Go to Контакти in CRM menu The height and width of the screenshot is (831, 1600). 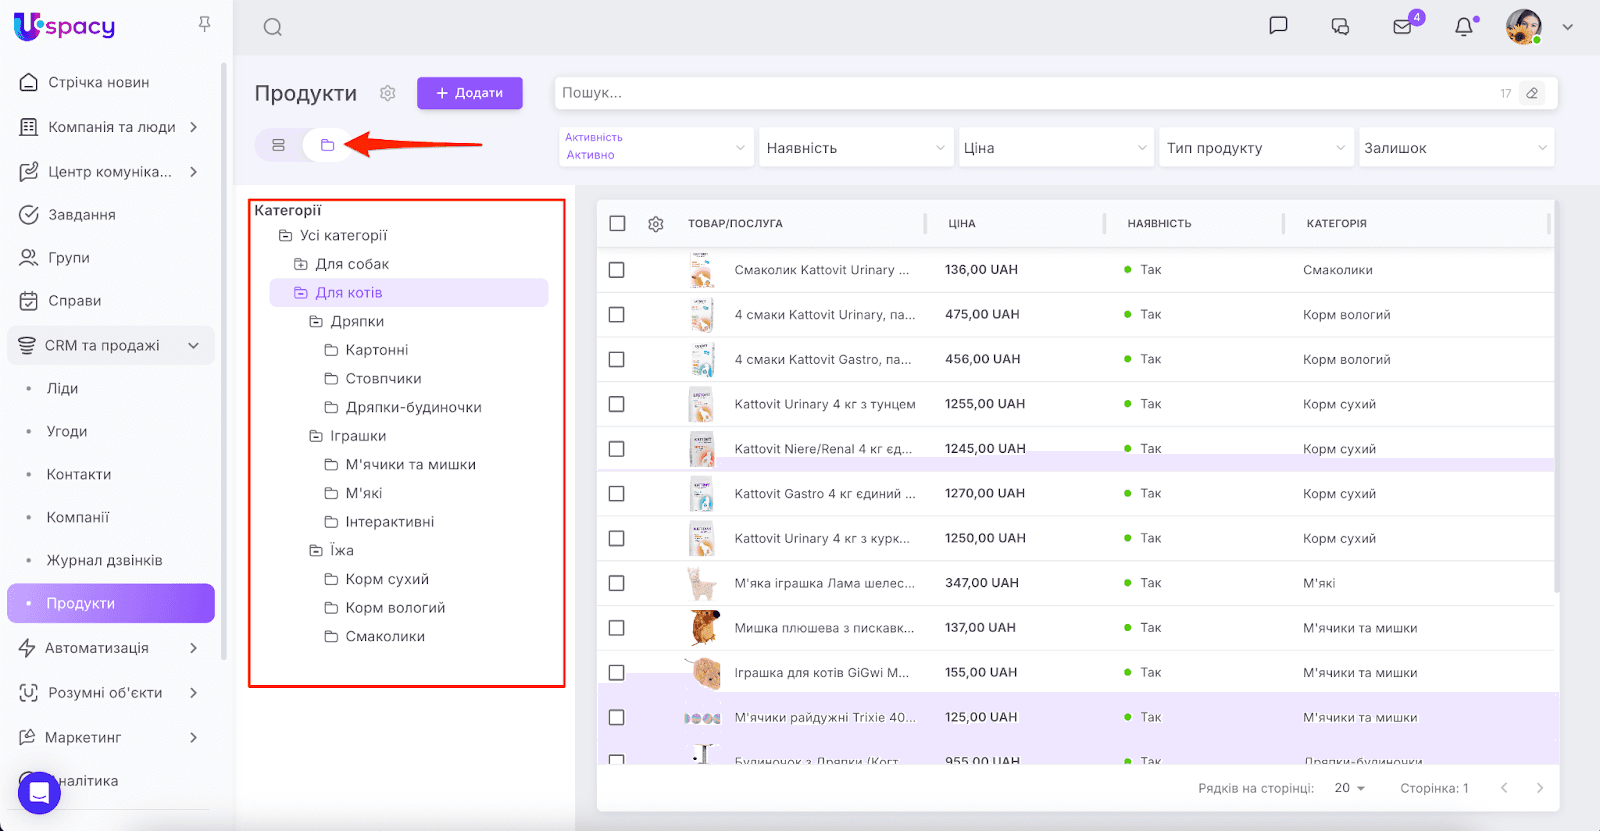tap(78, 474)
